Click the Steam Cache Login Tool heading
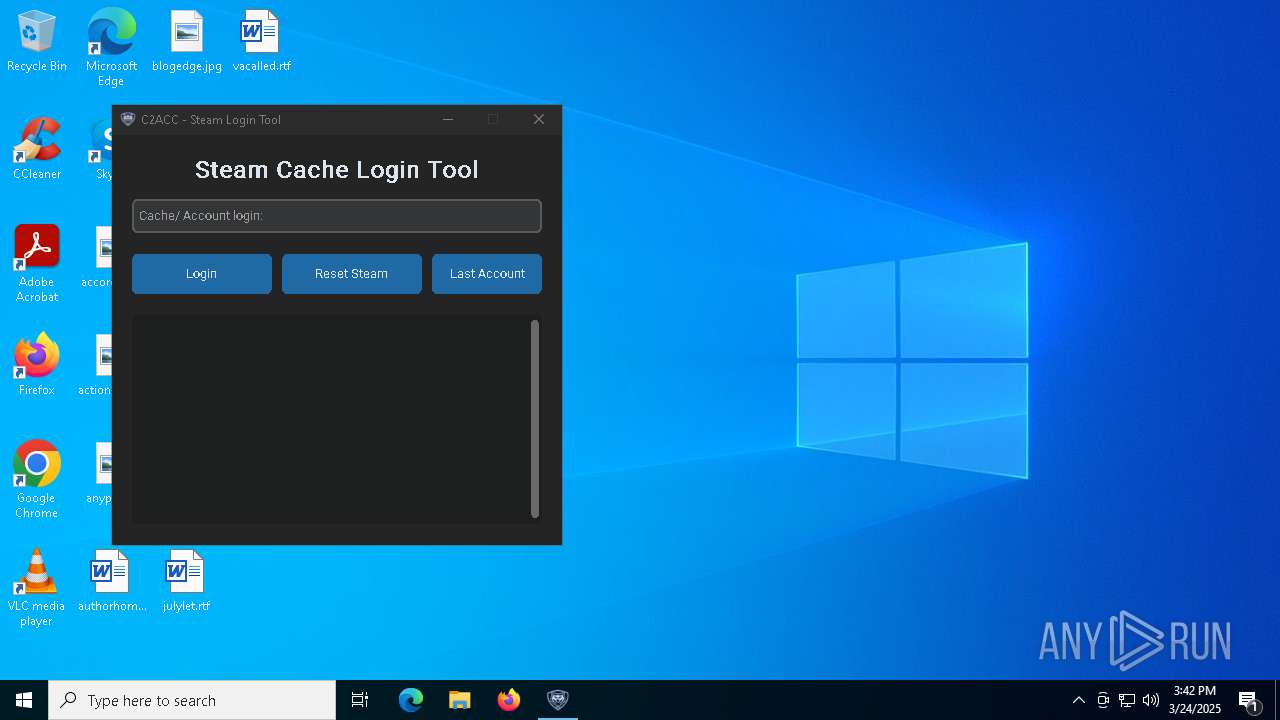This screenshot has width=1280, height=720. pyautogui.click(x=337, y=170)
